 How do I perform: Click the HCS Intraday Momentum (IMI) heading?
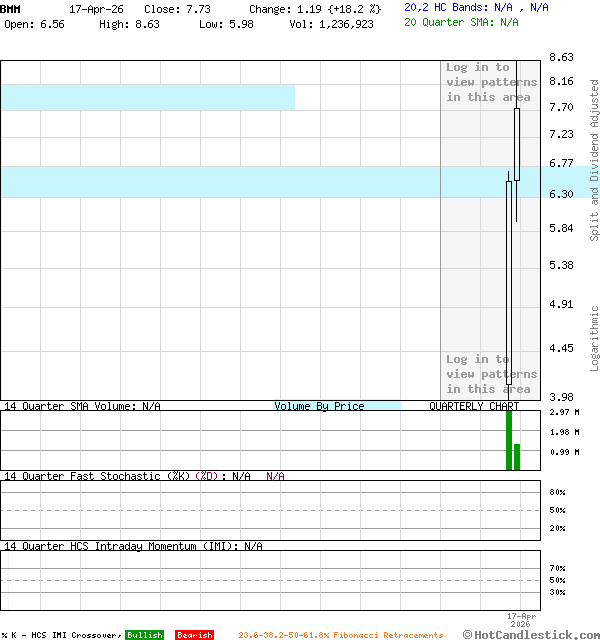coord(133,546)
